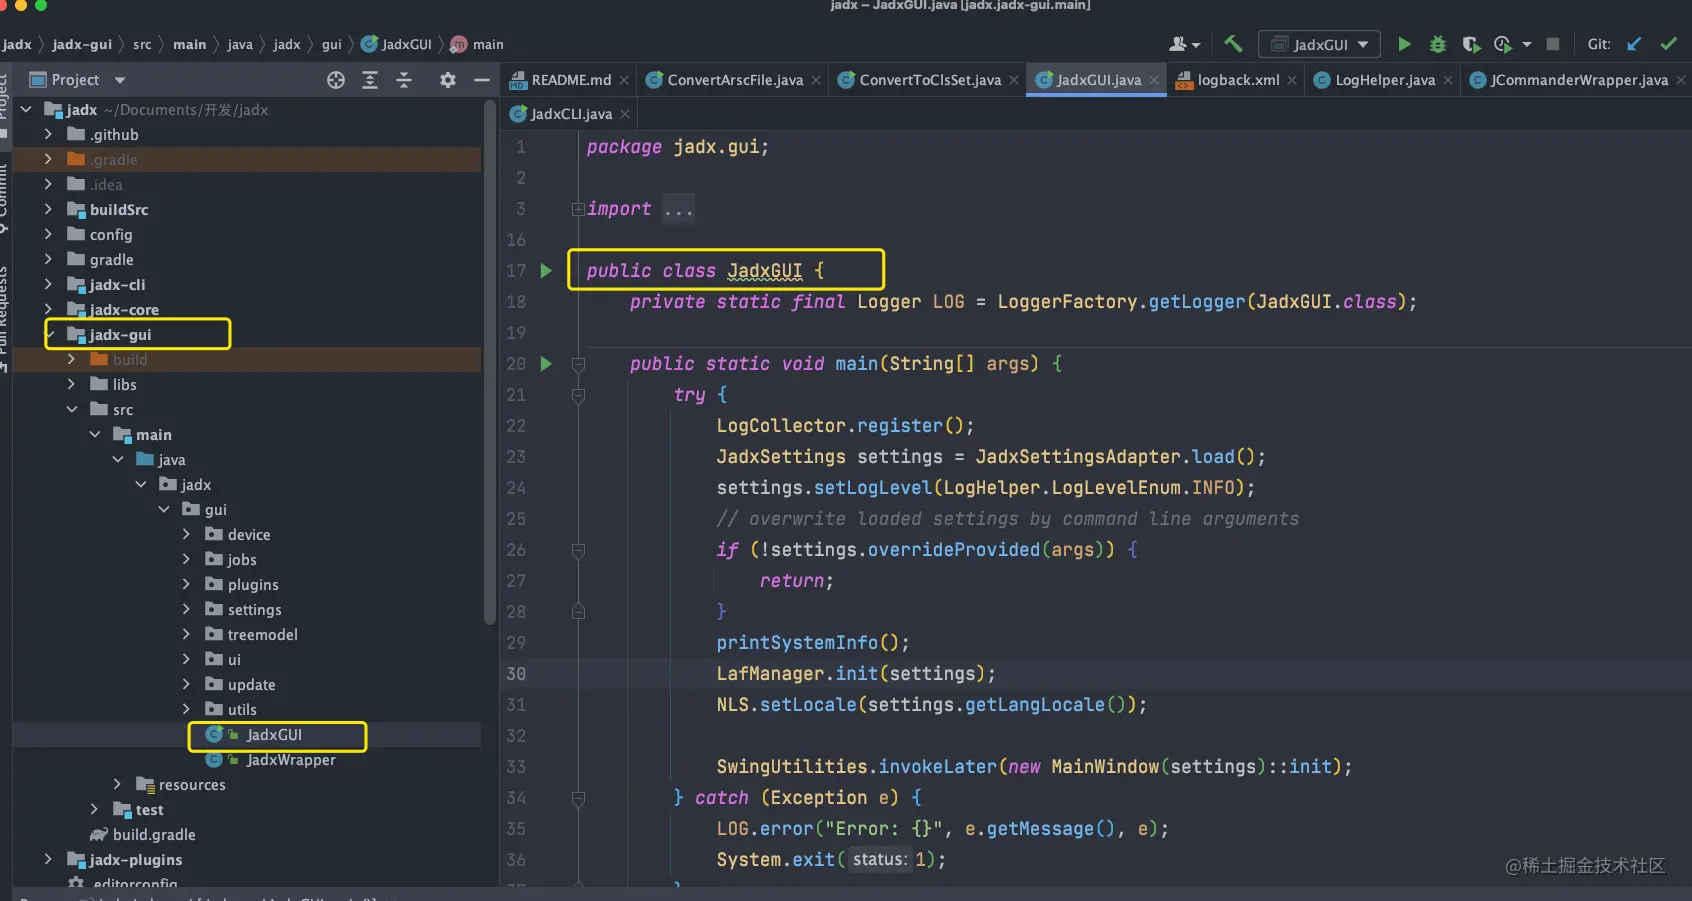Expand all in Project panel
This screenshot has width=1692, height=901.
click(370, 80)
